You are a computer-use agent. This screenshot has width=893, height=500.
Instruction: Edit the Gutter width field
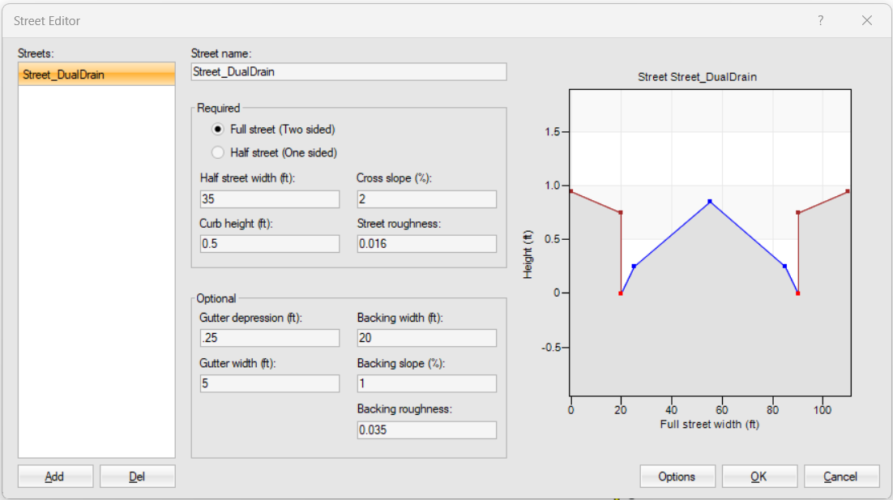[x=269, y=383]
